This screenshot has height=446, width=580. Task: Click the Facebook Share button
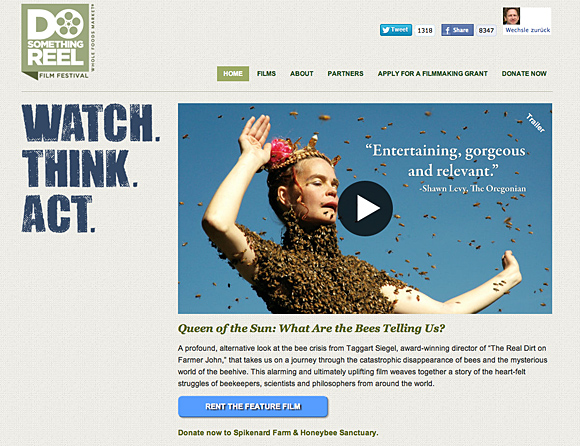[x=457, y=30]
